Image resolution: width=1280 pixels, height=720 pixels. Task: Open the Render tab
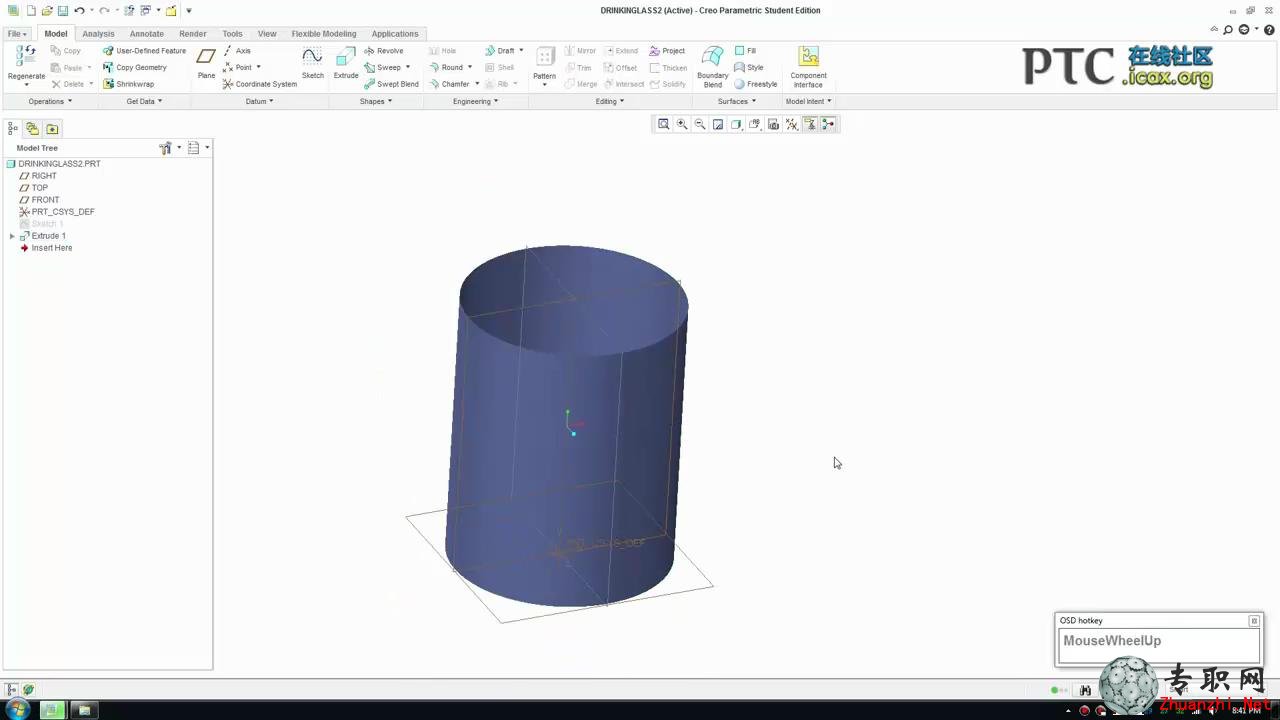click(x=193, y=34)
